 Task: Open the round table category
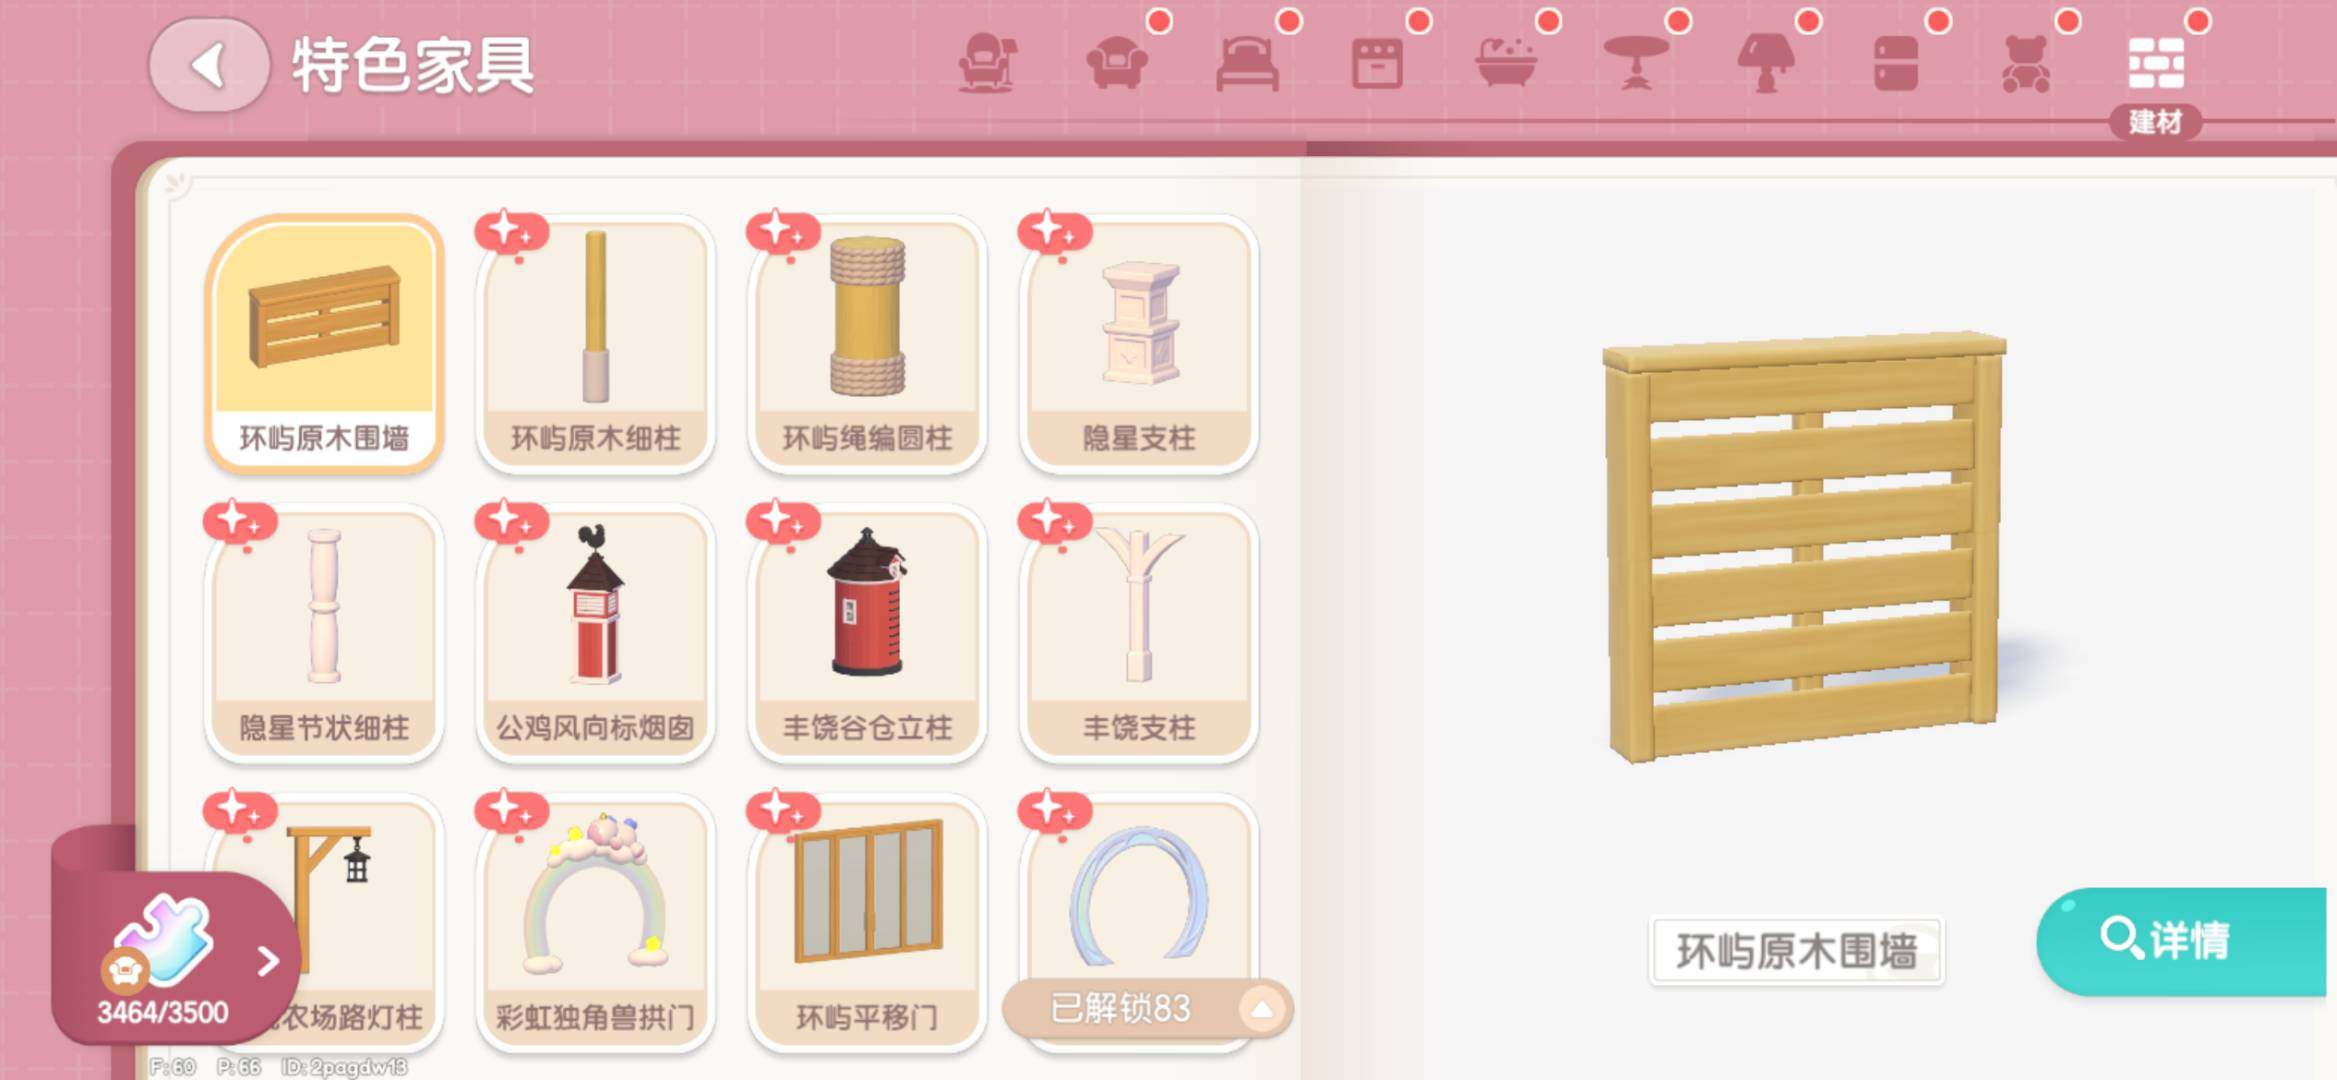point(1636,64)
